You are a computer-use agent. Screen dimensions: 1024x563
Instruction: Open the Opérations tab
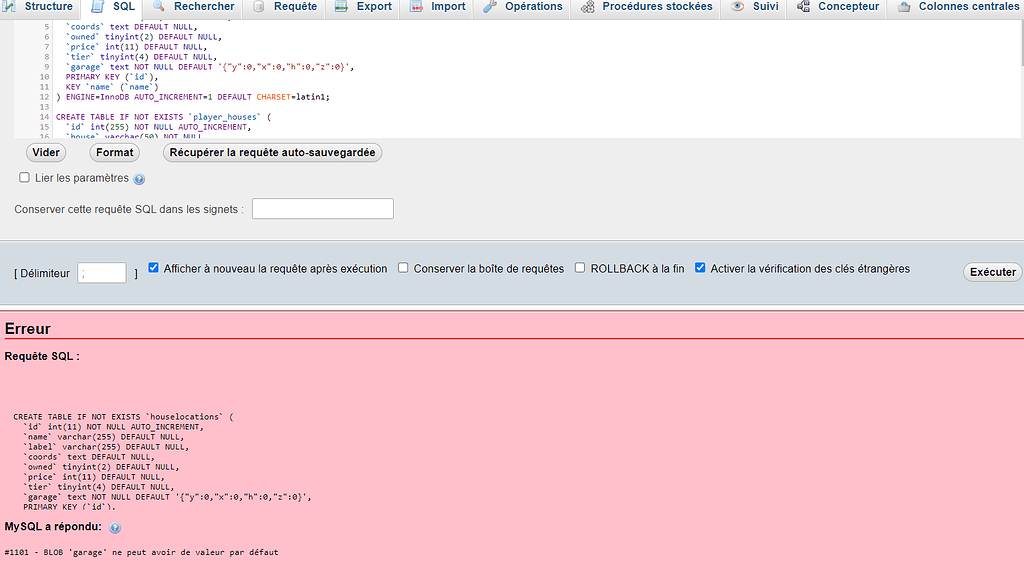click(522, 7)
